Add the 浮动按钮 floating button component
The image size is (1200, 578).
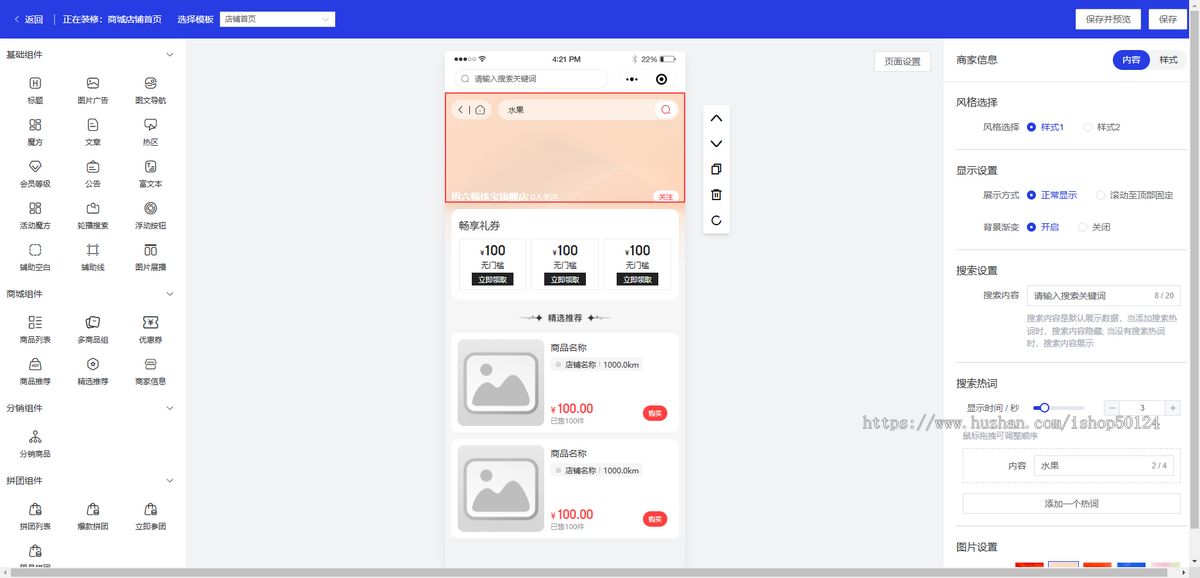[150, 217]
